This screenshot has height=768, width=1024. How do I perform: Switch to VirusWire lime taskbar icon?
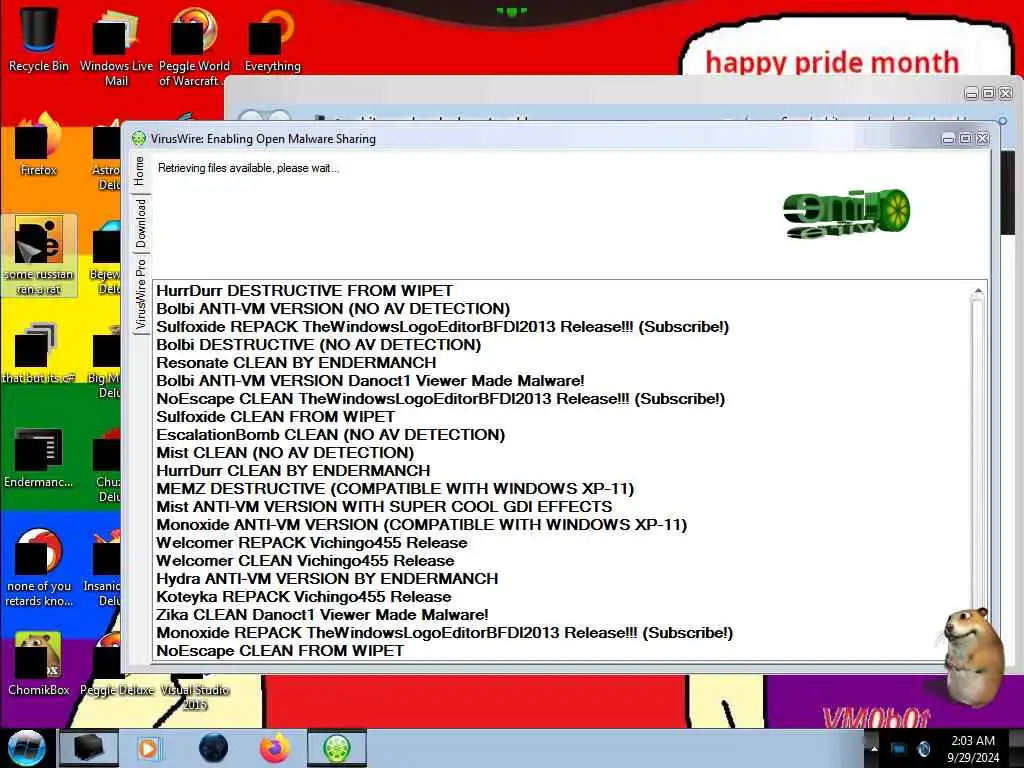pyautogui.click(x=337, y=748)
